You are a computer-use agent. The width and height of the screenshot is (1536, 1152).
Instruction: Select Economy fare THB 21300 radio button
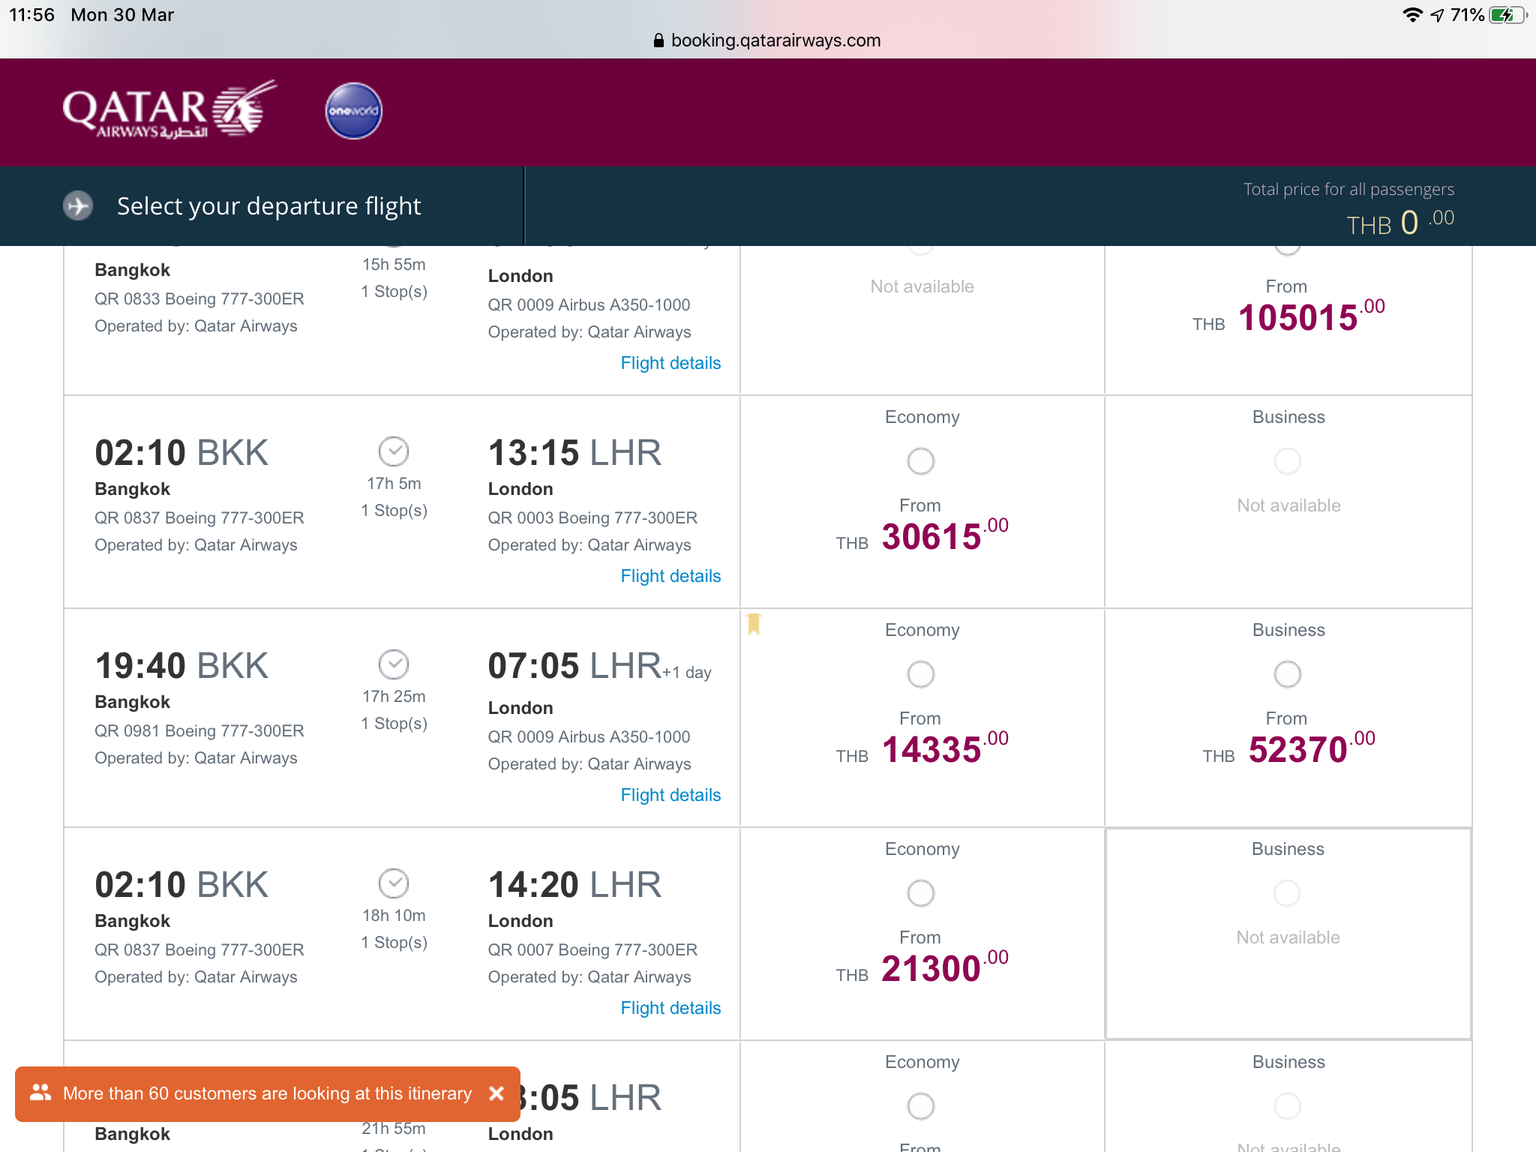[921, 893]
